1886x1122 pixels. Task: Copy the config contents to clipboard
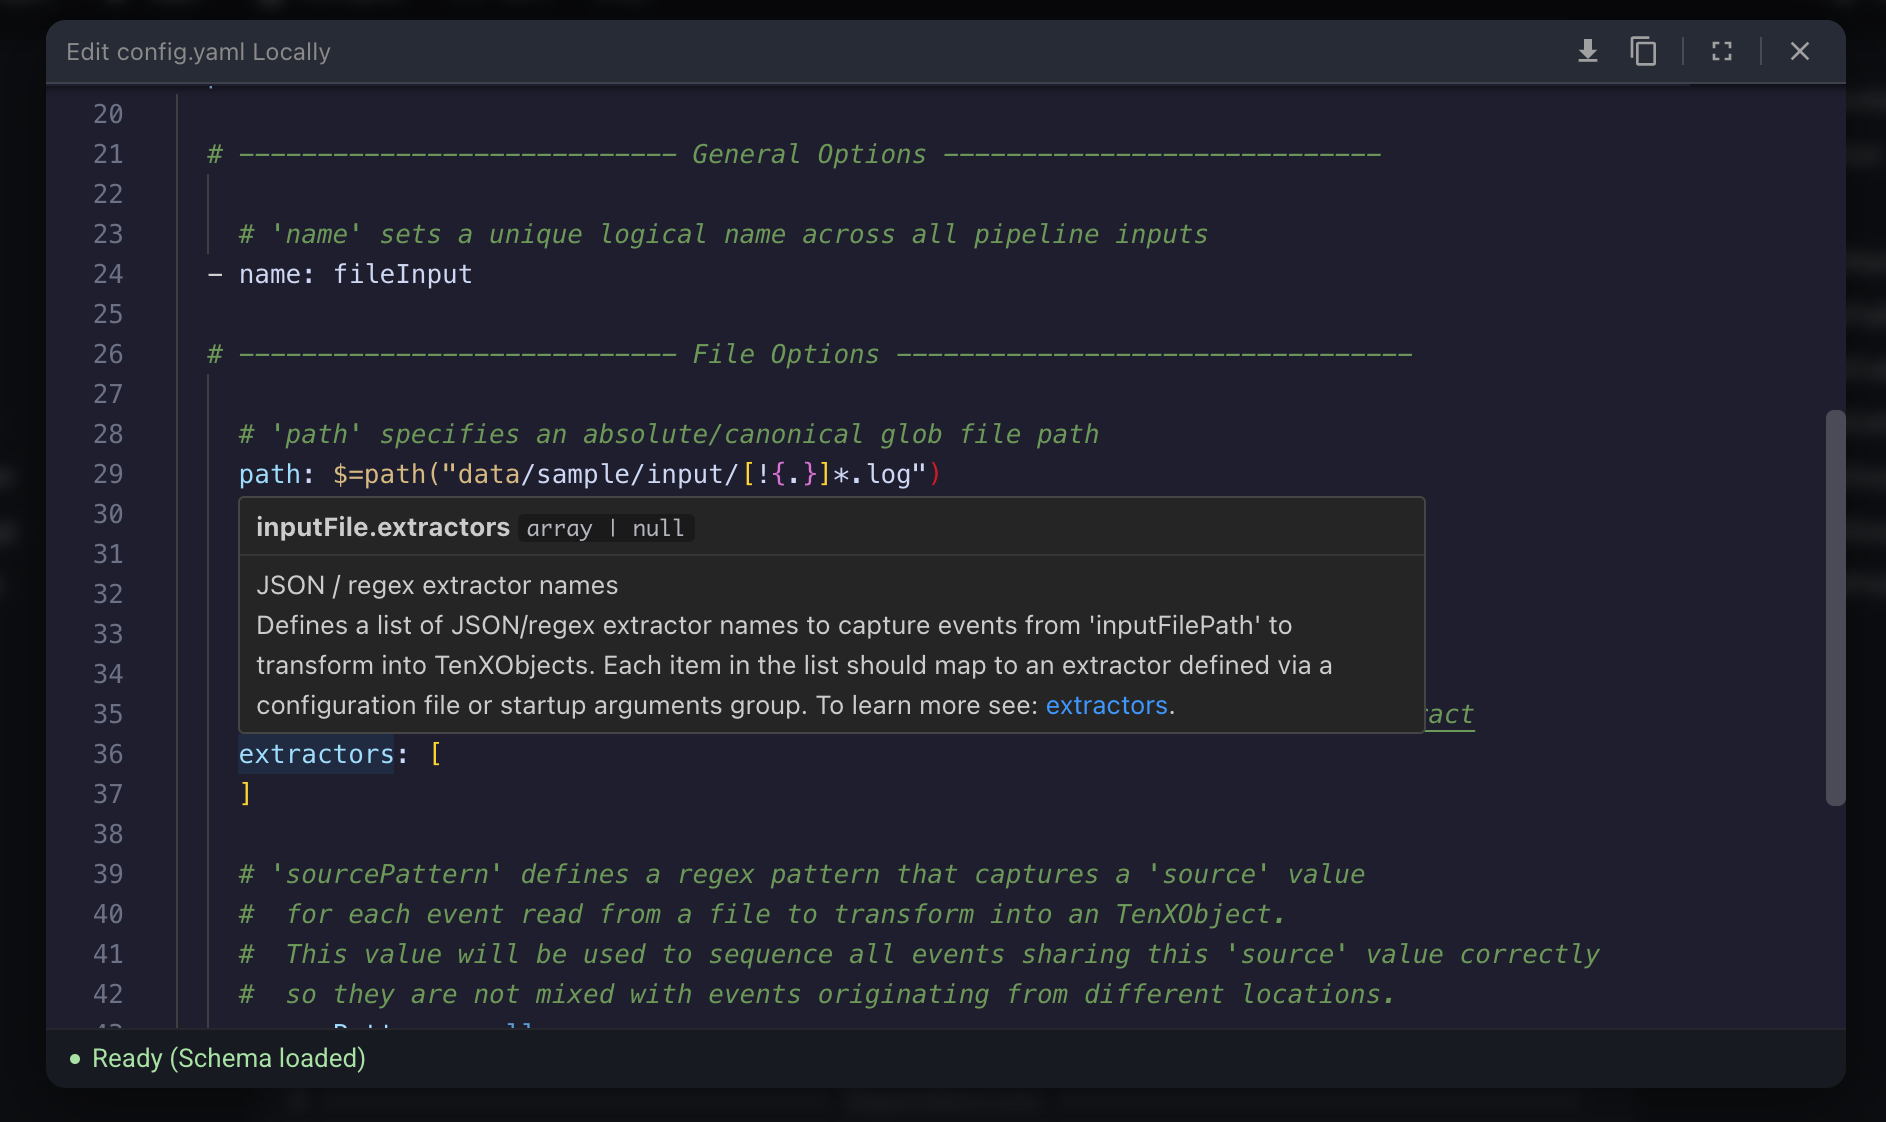1643,51
